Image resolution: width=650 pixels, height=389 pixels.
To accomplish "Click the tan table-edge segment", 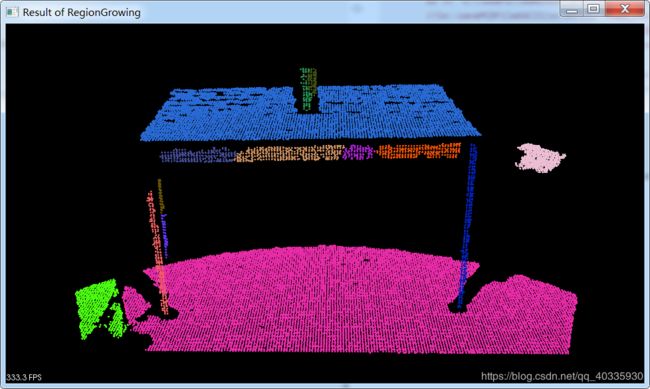I will 289,153.
